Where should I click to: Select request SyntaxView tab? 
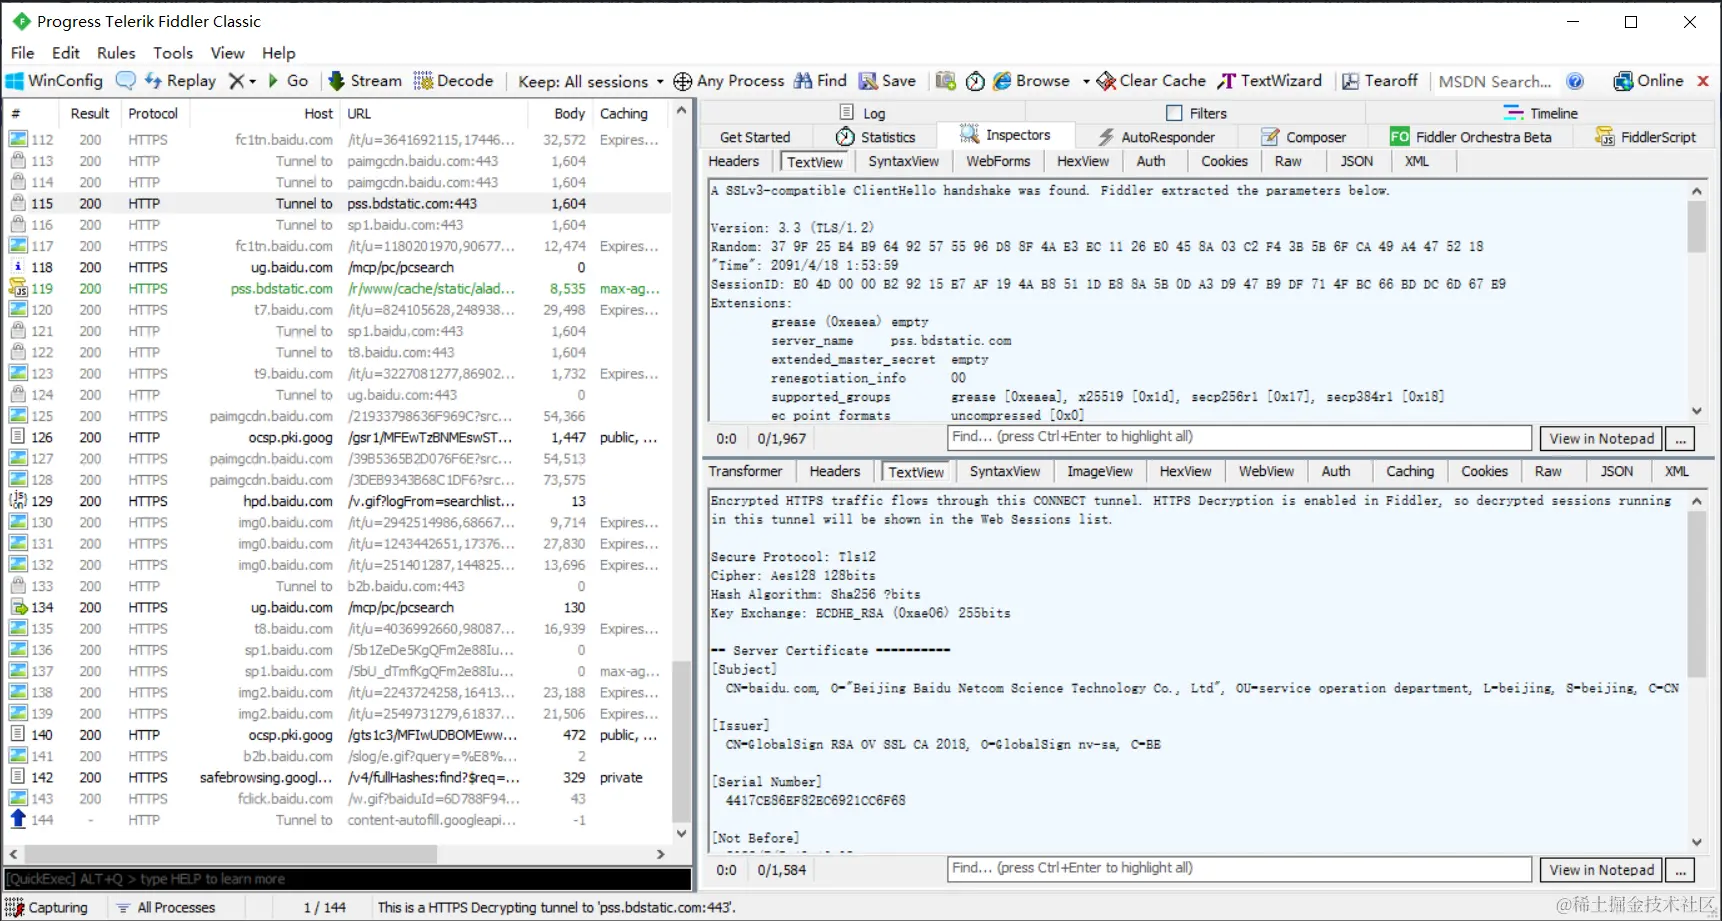pyautogui.click(x=903, y=161)
